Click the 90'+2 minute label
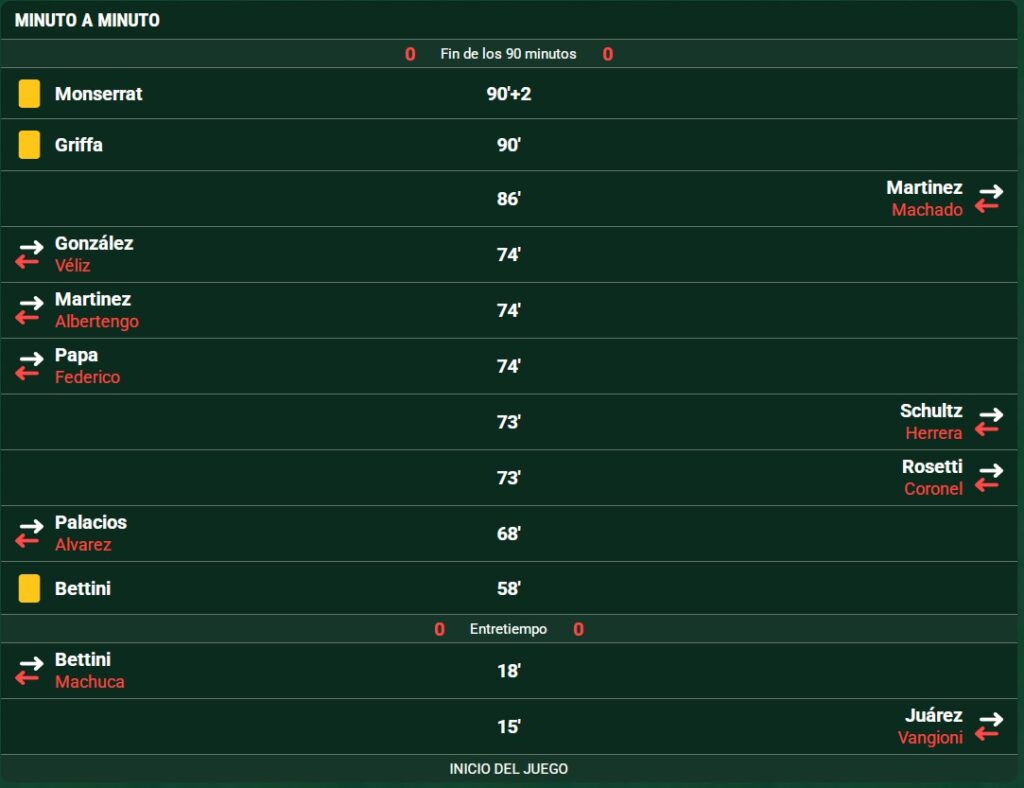Viewport: 1024px width, 788px height. pos(509,94)
